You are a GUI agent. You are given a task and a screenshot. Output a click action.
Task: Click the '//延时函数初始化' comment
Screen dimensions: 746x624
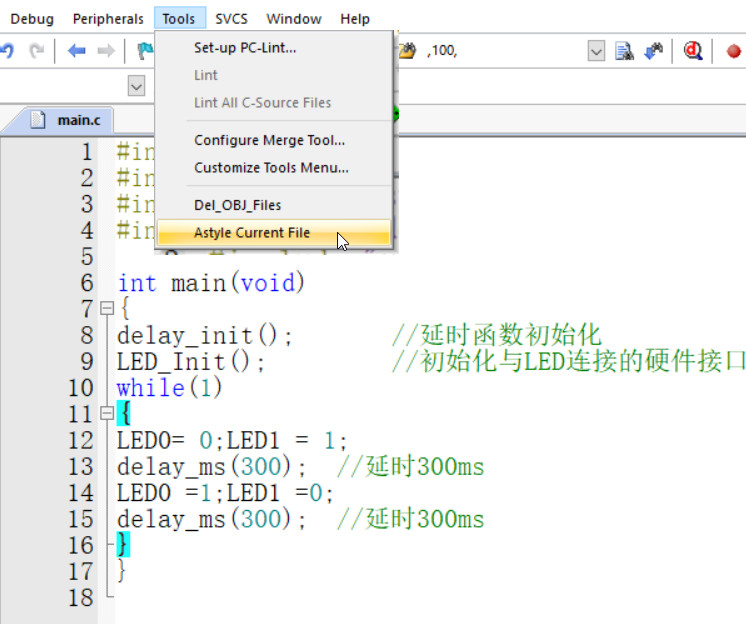(497, 335)
